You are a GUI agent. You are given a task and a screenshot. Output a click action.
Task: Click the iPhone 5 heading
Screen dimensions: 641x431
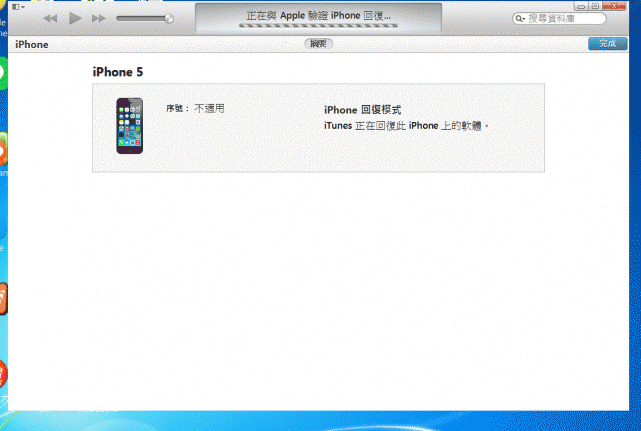tap(118, 72)
